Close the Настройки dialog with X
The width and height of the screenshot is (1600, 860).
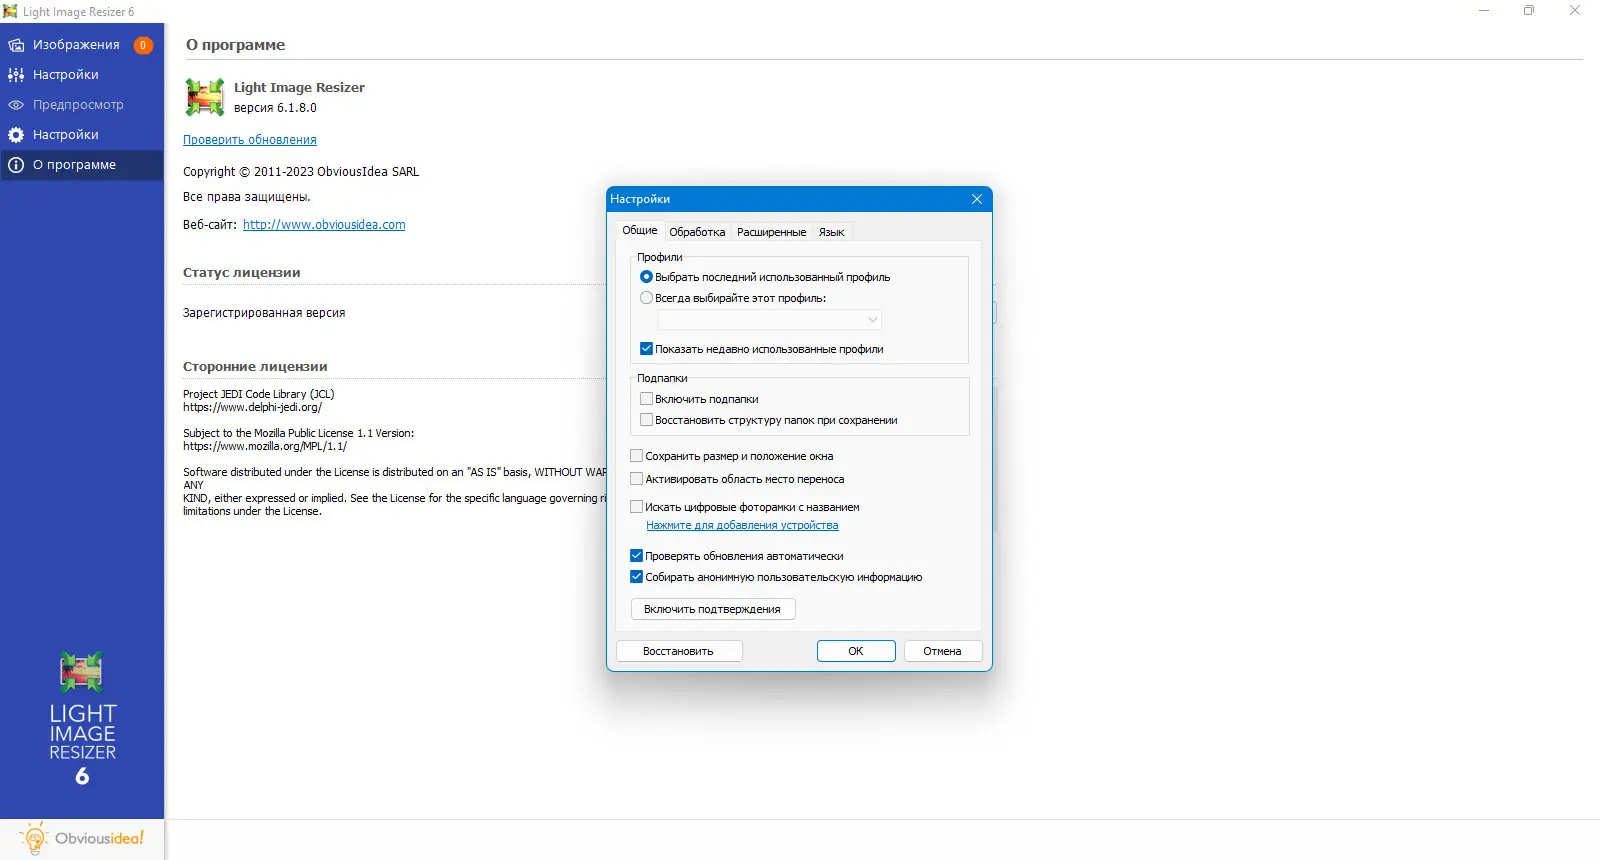point(977,199)
